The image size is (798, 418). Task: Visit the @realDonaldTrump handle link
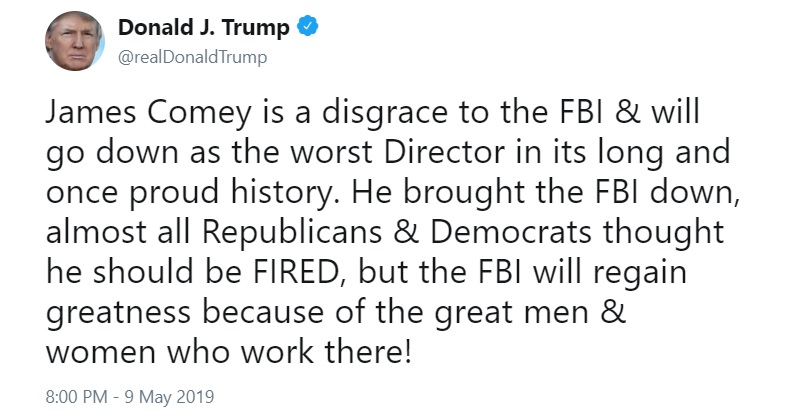pyautogui.click(x=192, y=57)
